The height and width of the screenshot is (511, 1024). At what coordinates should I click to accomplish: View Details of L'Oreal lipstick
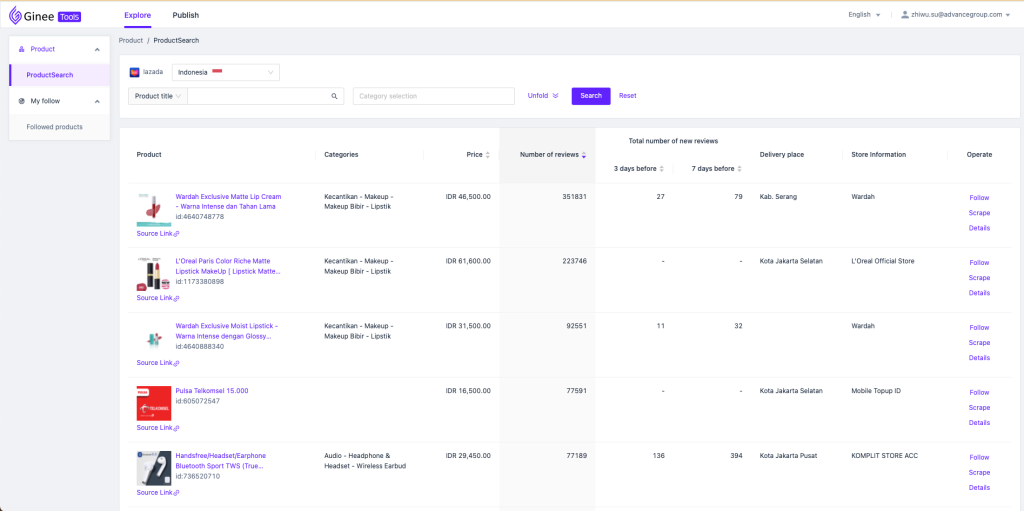pyautogui.click(x=979, y=293)
